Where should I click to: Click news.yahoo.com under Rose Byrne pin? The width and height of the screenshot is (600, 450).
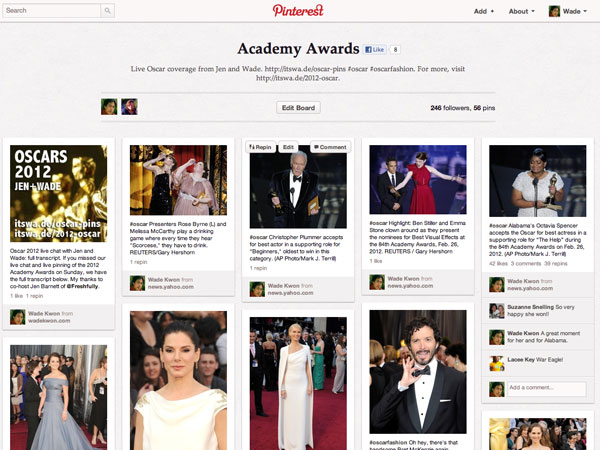pos(171,287)
